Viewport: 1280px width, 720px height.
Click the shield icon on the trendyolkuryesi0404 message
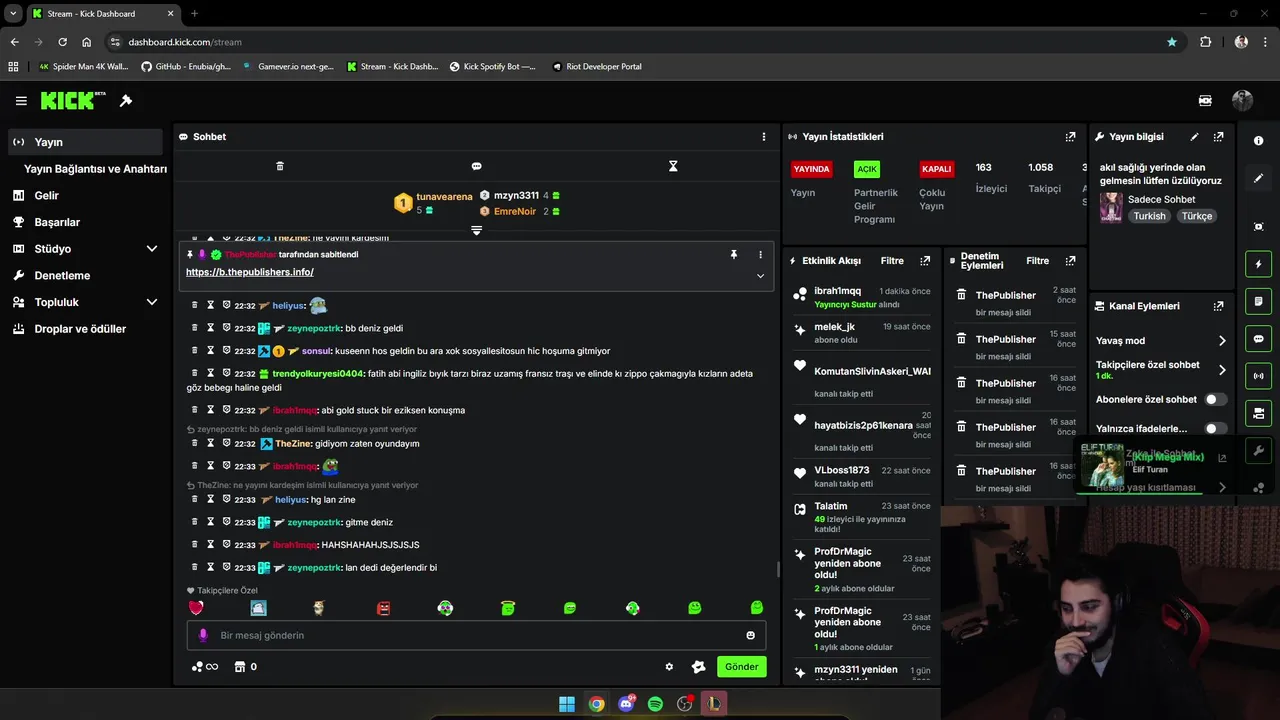coord(226,373)
